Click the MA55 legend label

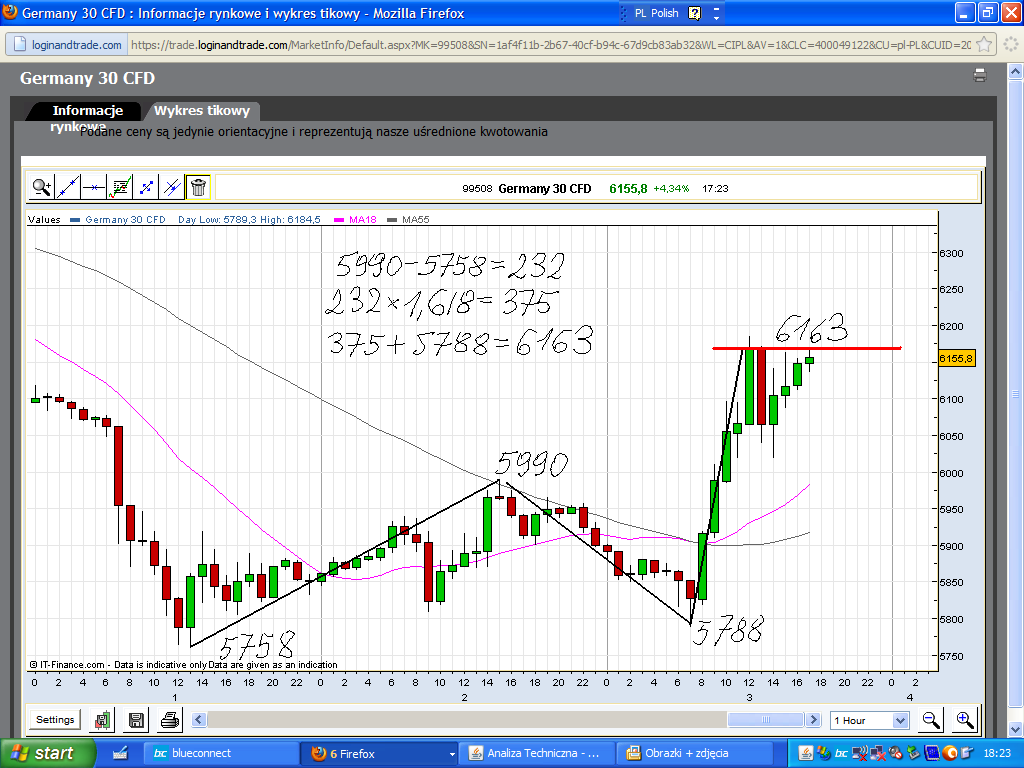[x=416, y=219]
